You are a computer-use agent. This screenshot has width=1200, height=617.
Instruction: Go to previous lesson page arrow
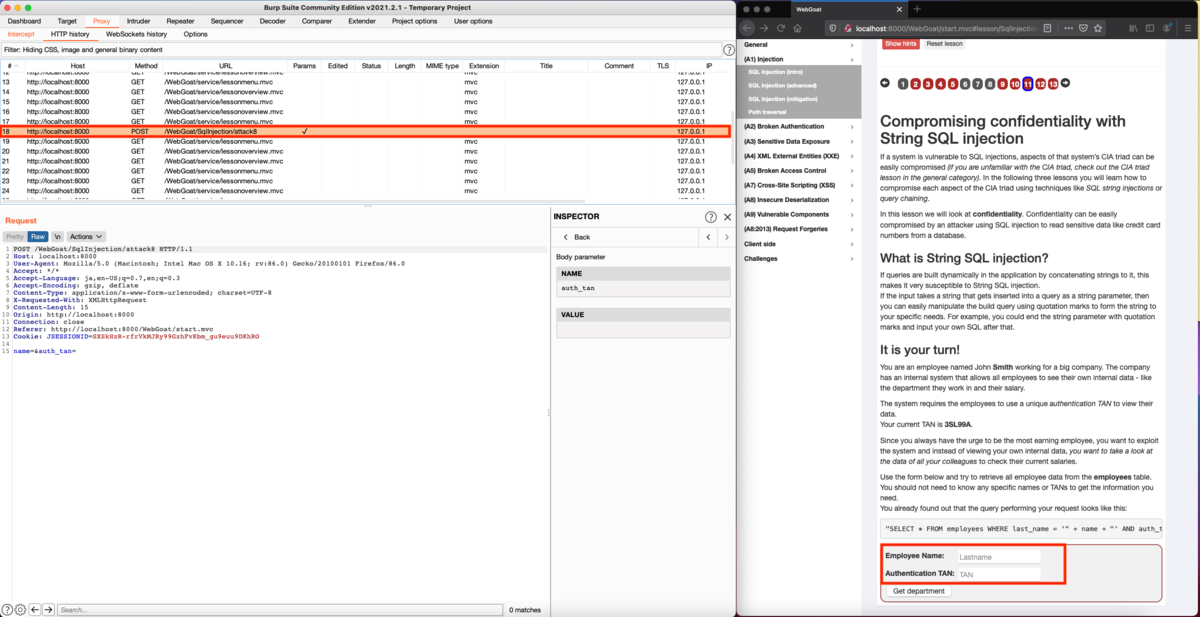(x=885, y=83)
